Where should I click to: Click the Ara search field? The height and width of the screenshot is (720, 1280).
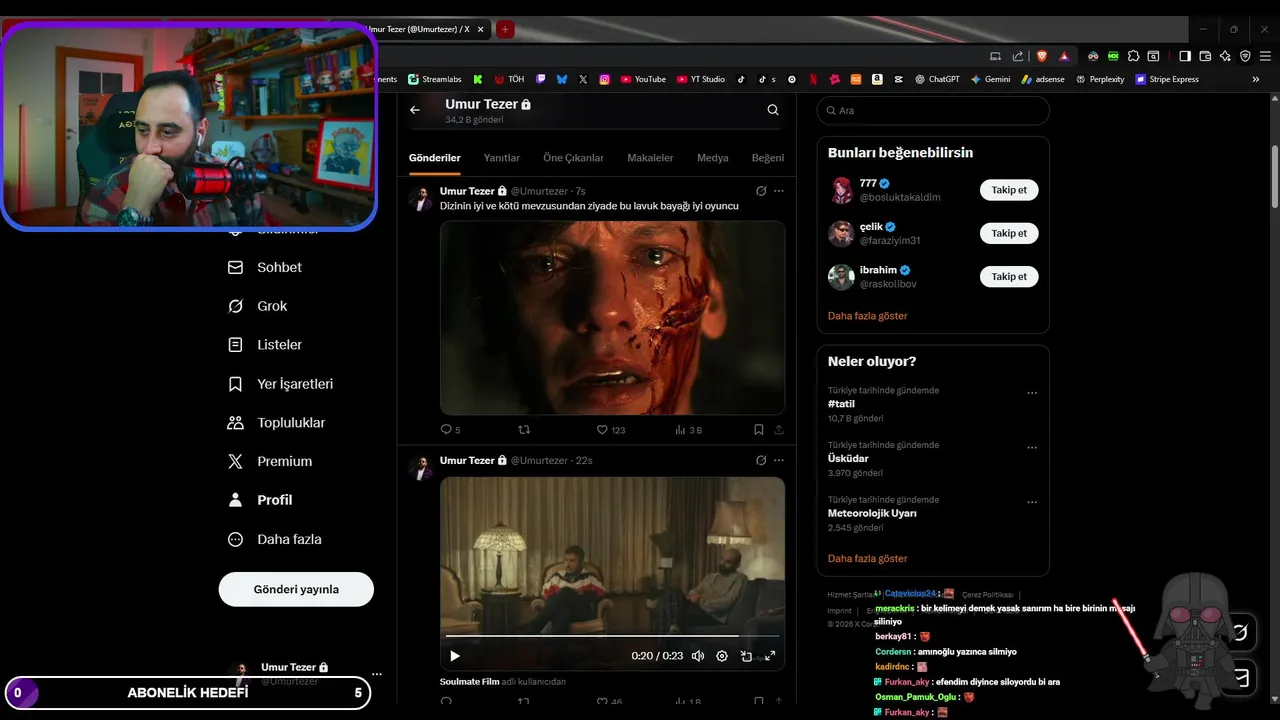(x=933, y=110)
